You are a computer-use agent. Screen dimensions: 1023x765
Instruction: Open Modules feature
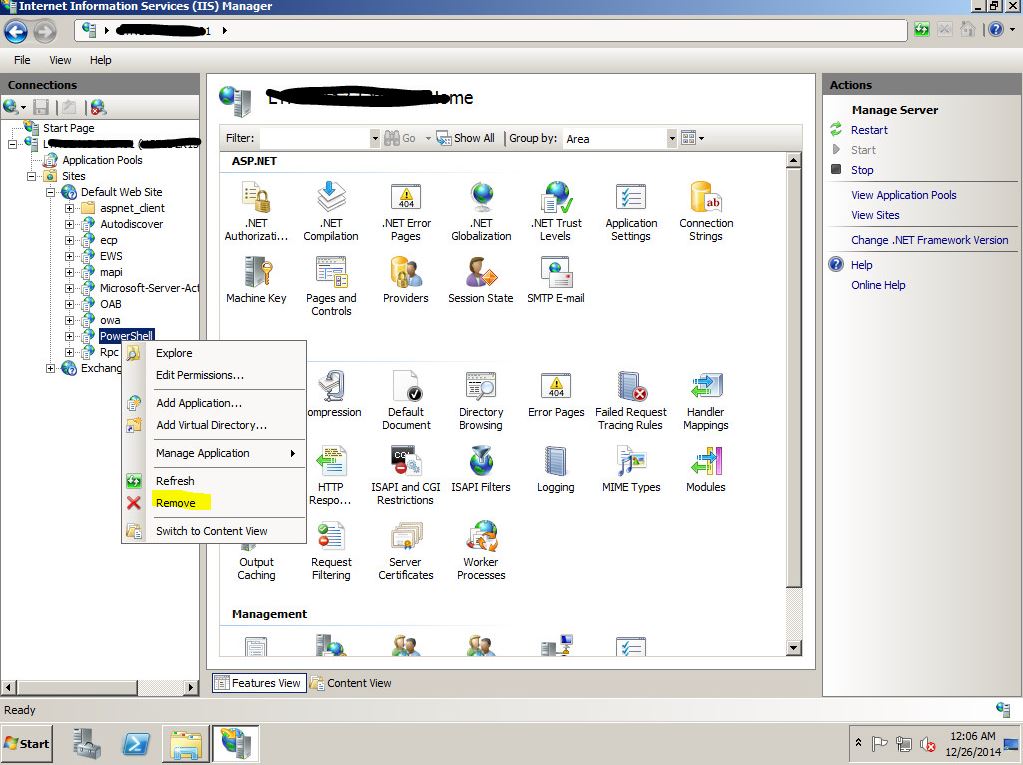706,470
